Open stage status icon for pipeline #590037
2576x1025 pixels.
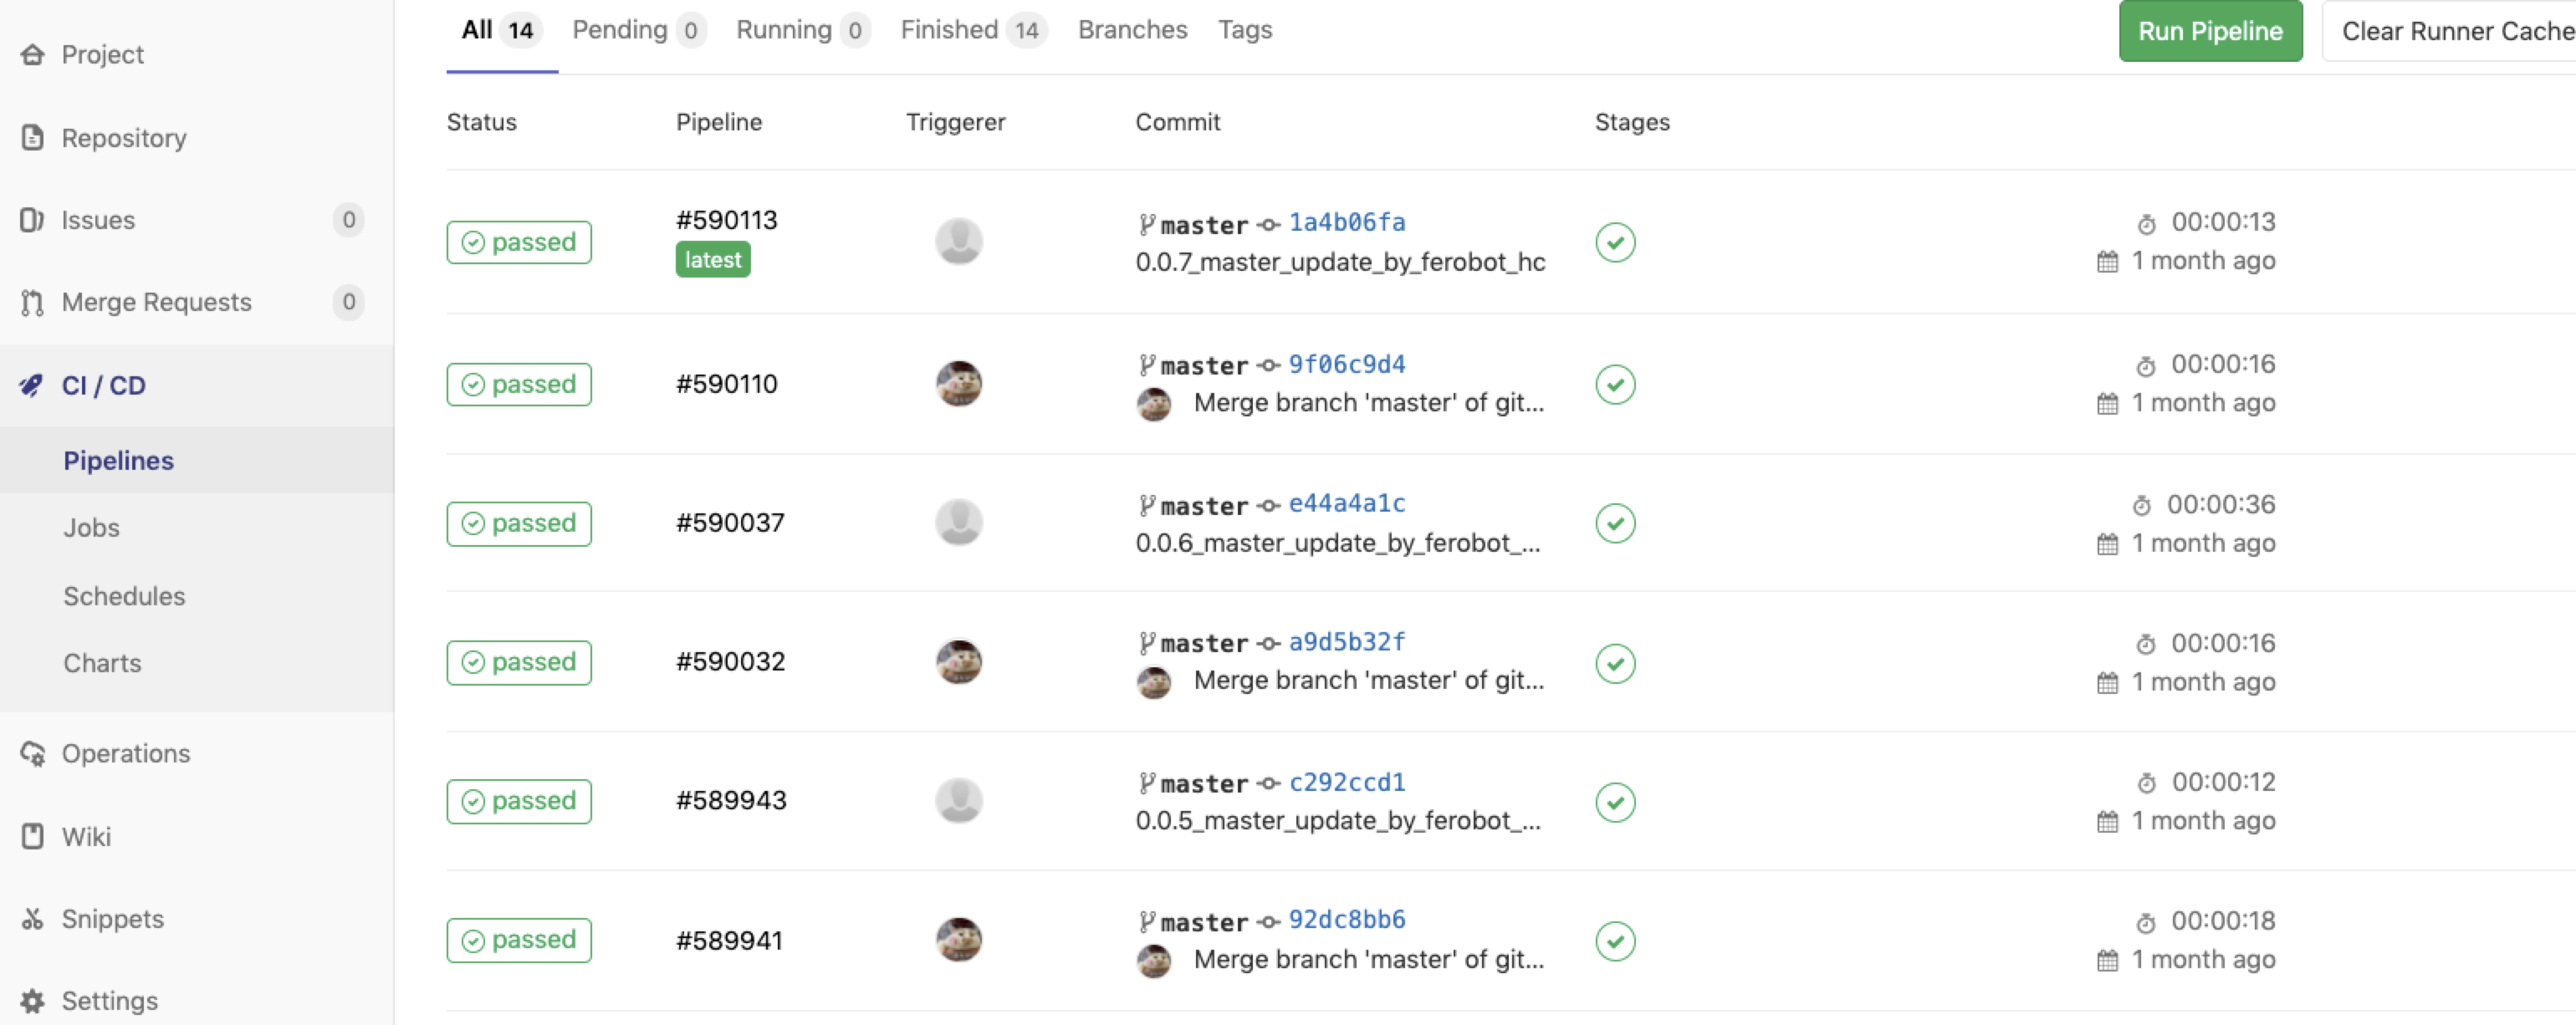coord(1615,523)
